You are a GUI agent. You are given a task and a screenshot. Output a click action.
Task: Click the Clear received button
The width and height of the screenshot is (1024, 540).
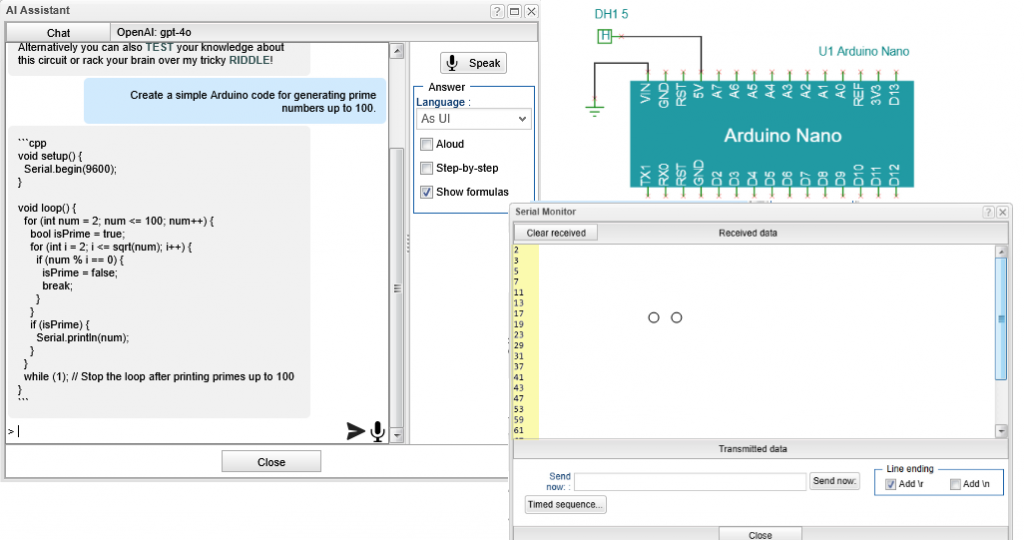tap(556, 233)
